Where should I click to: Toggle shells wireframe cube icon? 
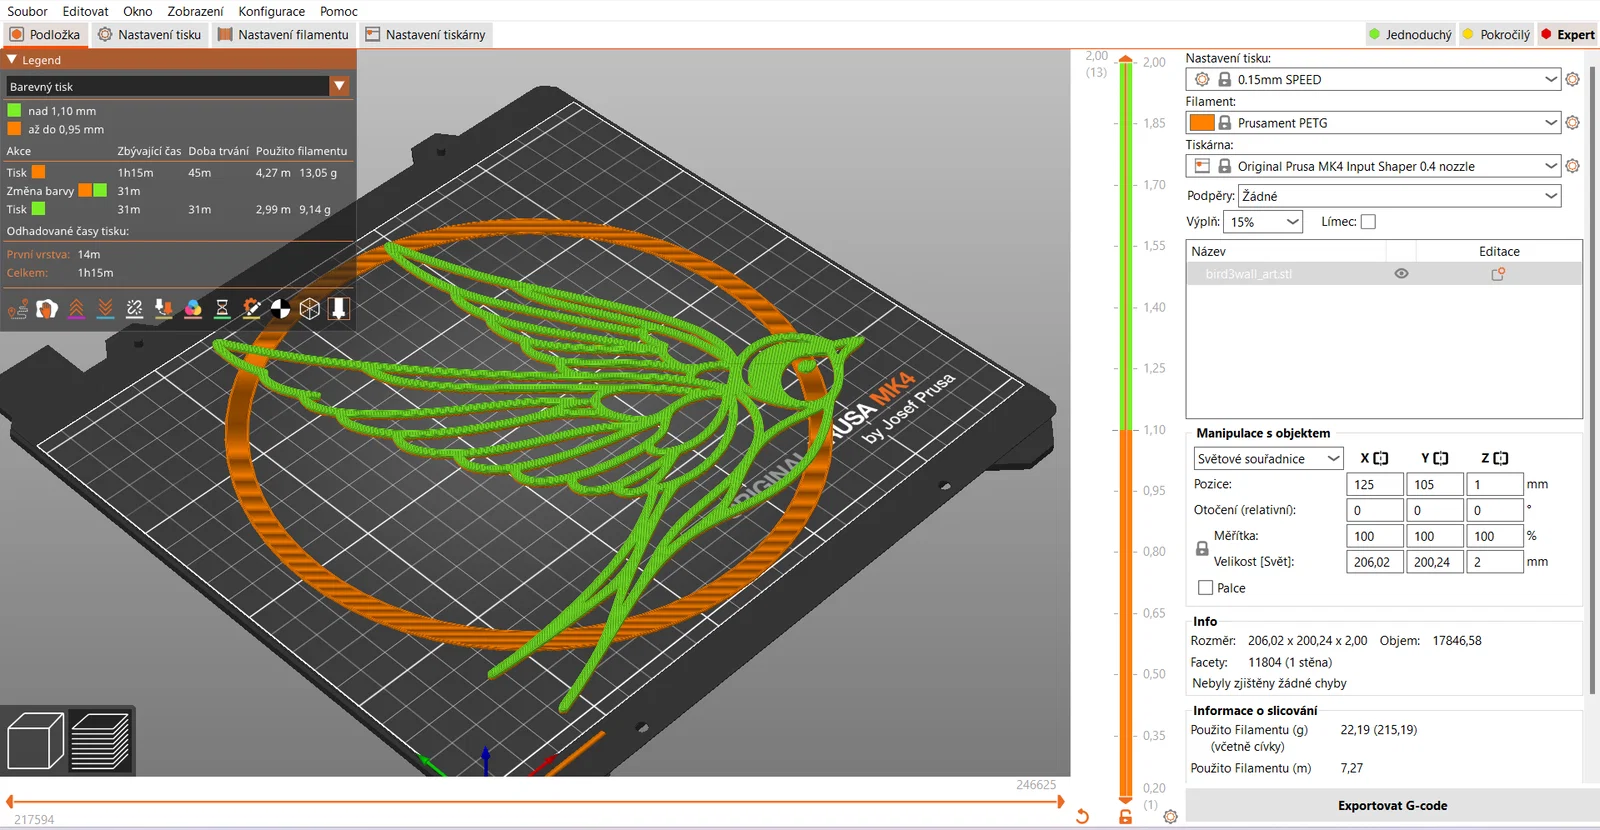point(310,310)
